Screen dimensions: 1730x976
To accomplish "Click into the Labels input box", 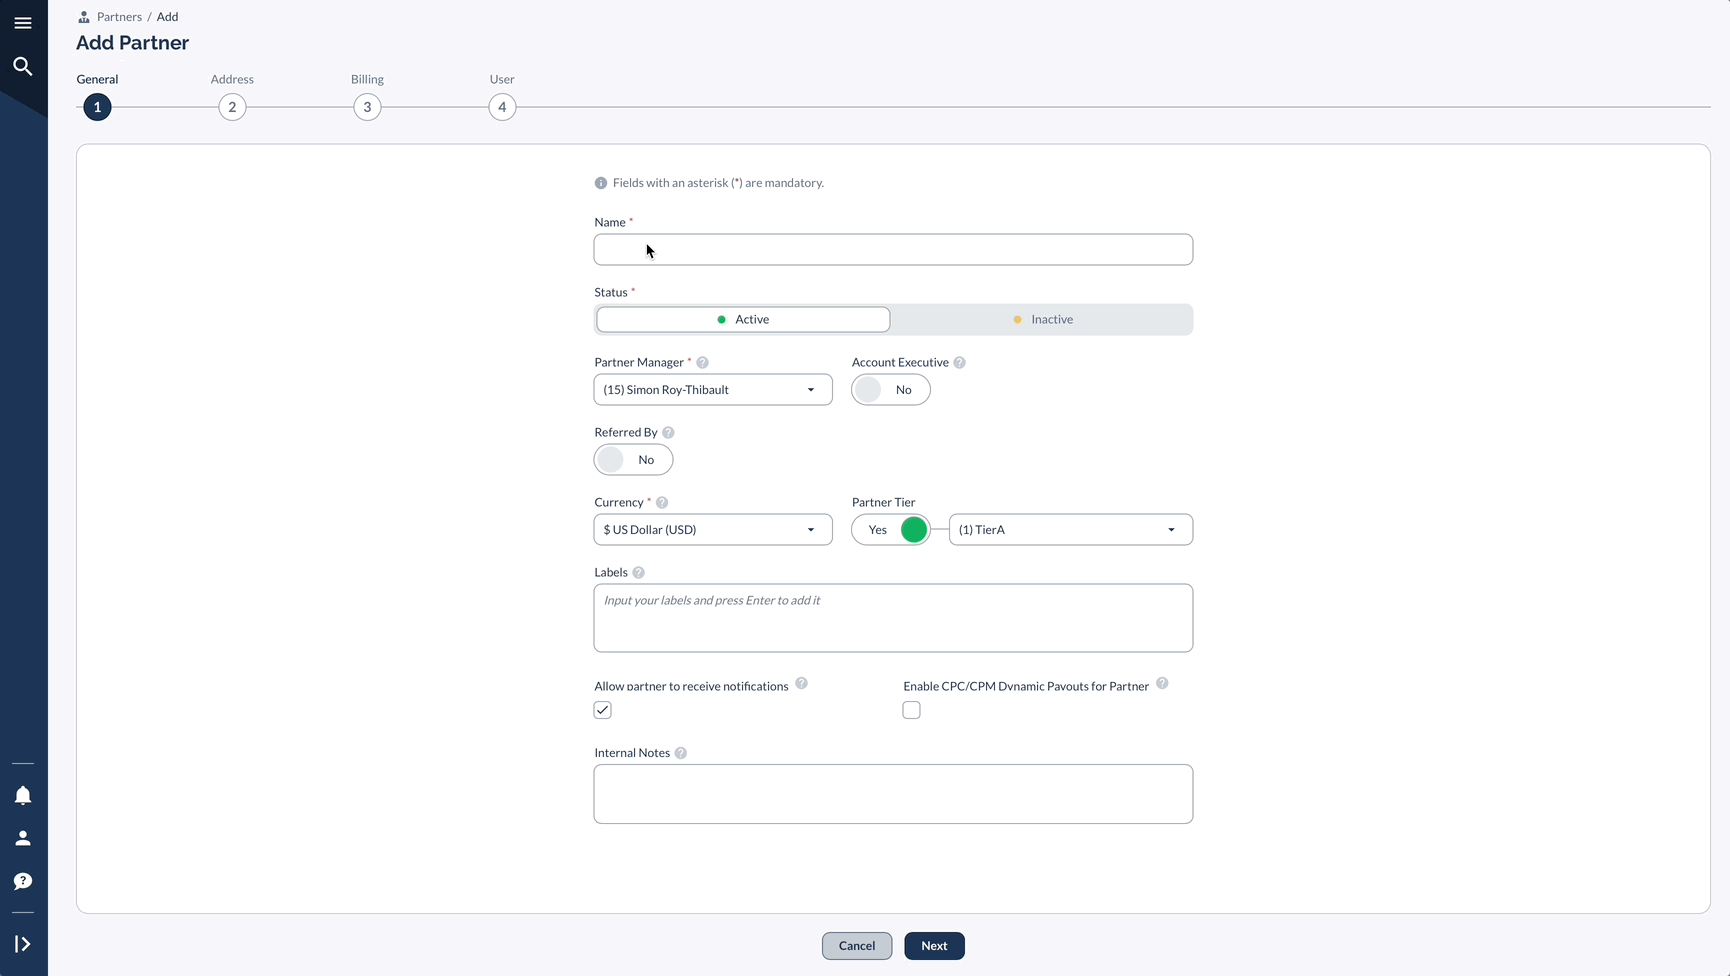I will (893, 618).
